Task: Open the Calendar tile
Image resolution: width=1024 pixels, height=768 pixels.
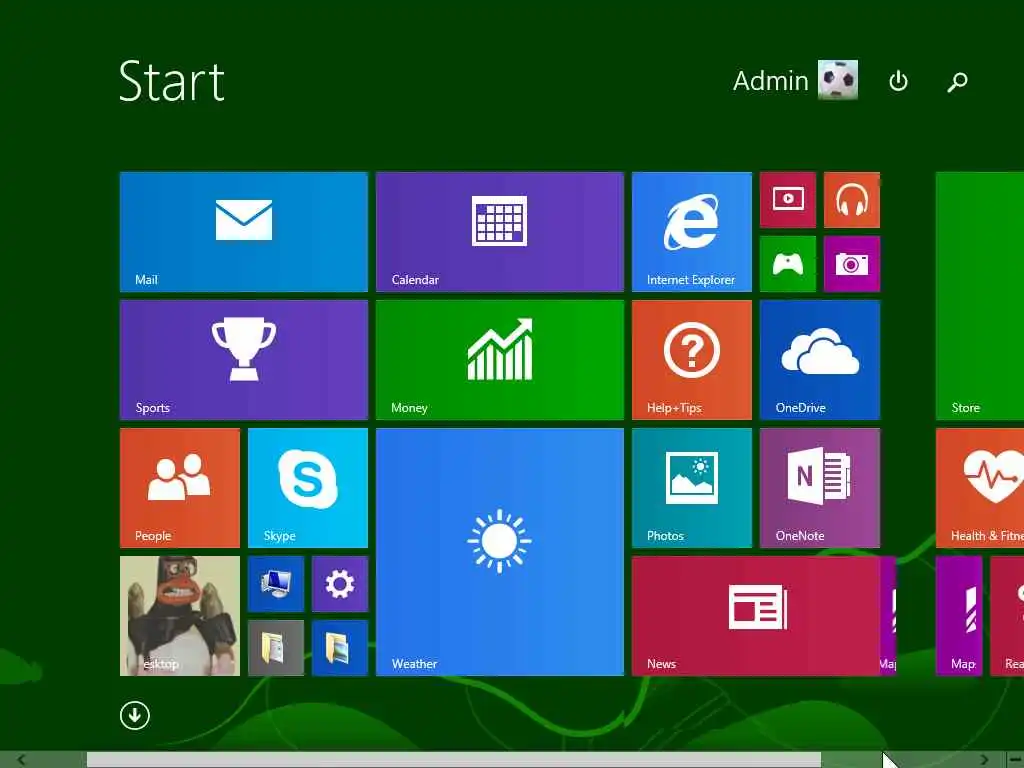Action: (x=500, y=232)
